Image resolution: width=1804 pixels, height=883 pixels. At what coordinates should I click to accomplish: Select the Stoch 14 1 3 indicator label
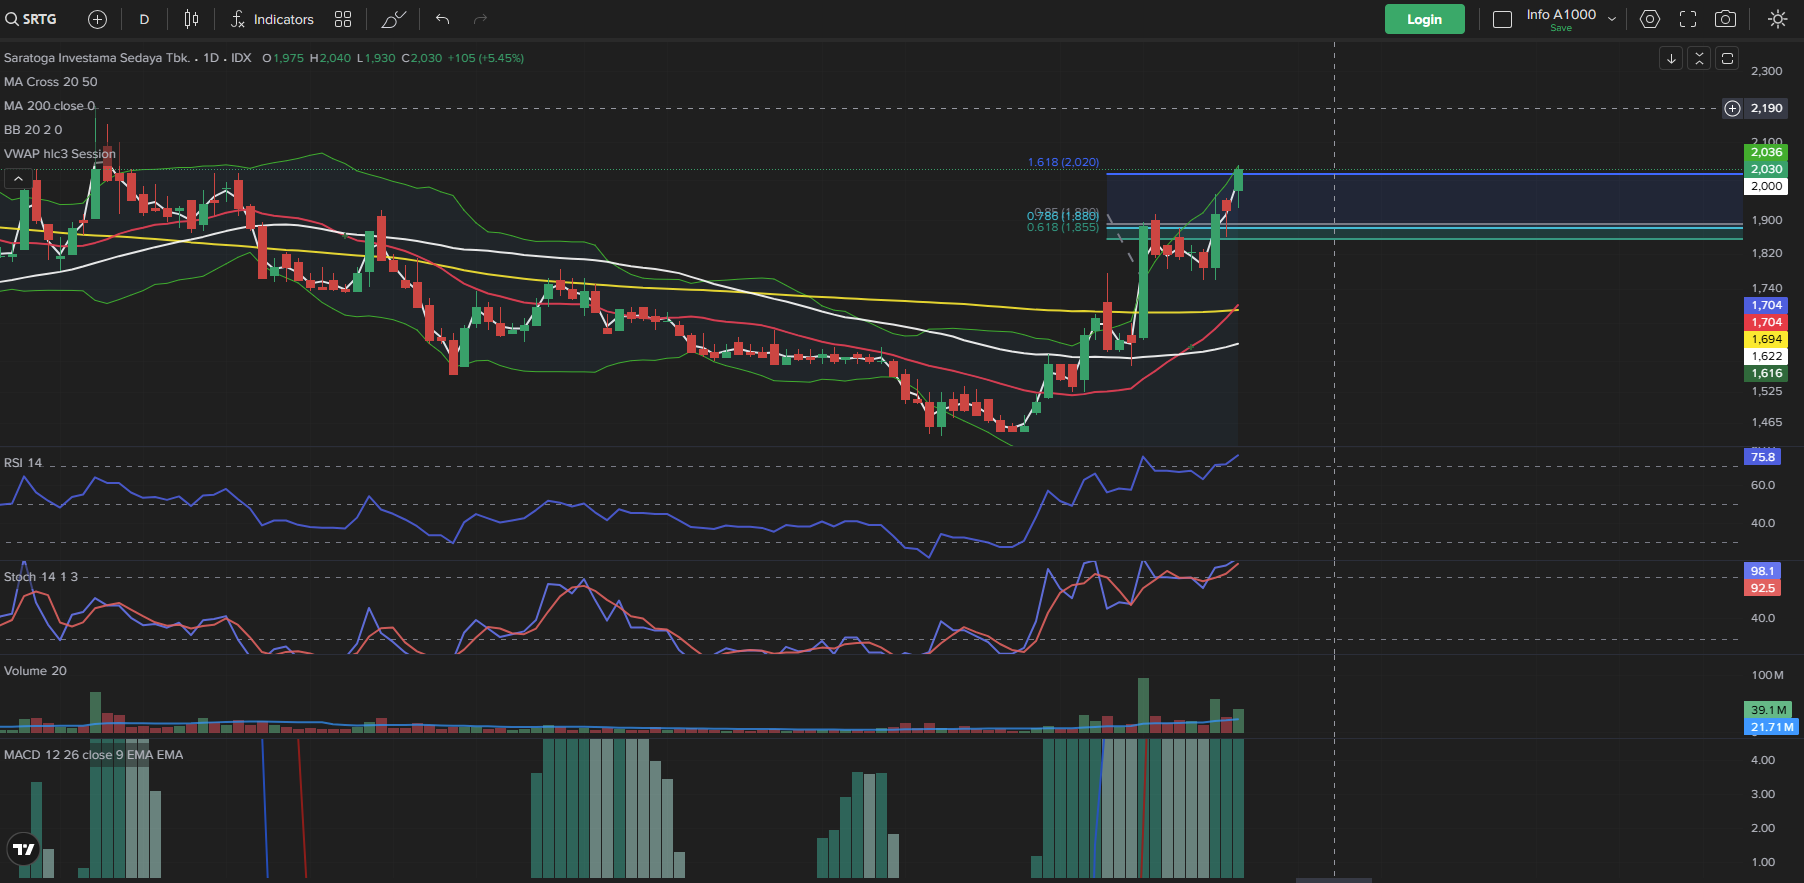(41, 577)
